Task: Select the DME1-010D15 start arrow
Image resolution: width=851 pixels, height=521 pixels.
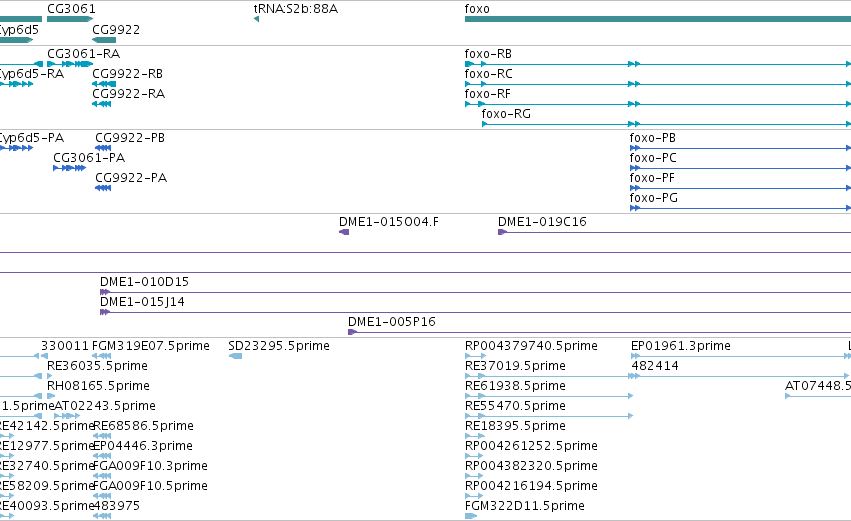Action: 105,293
